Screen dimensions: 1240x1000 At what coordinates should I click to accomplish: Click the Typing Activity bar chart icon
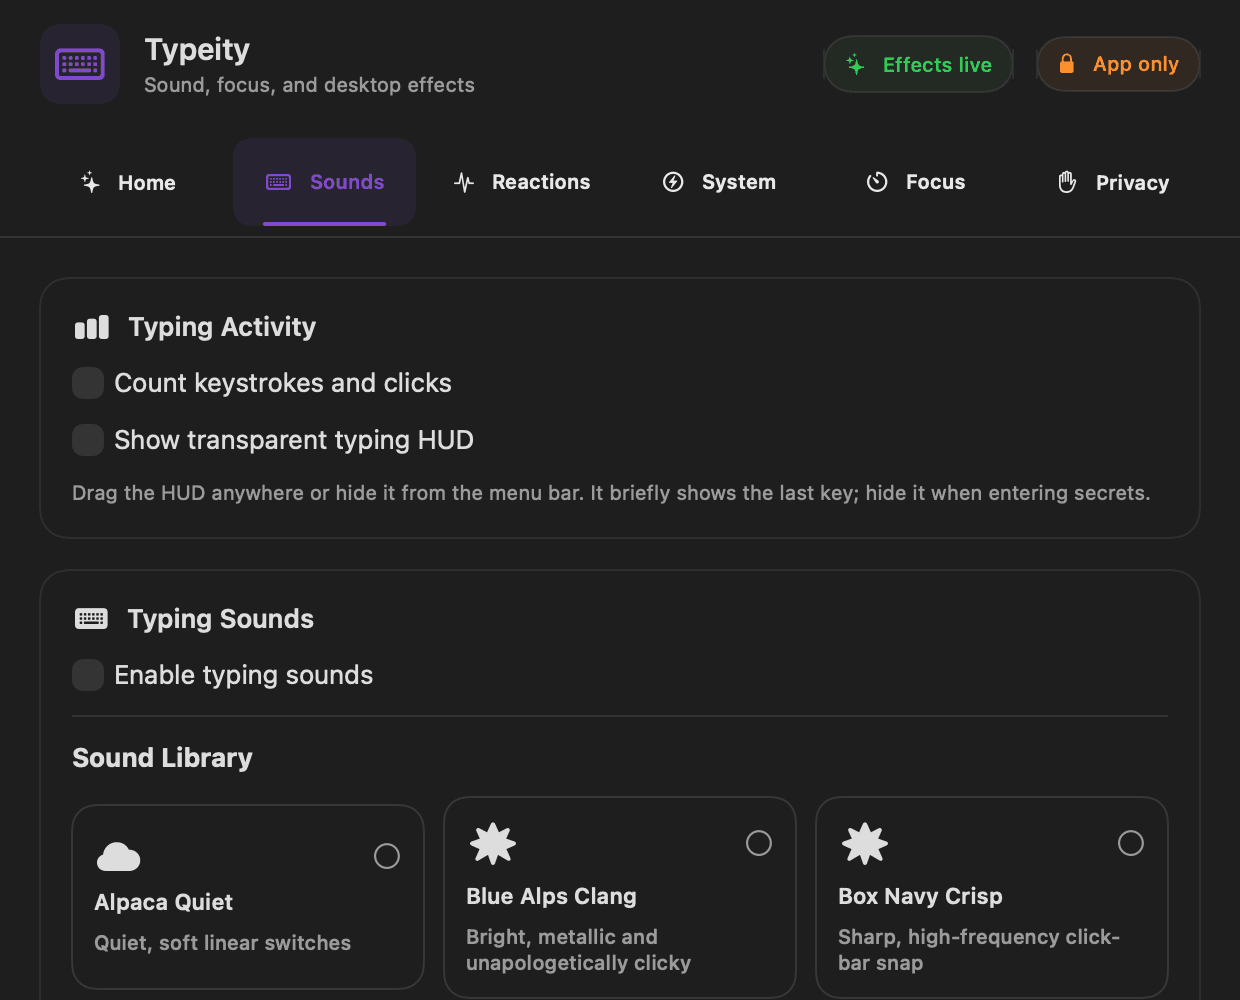click(x=92, y=327)
